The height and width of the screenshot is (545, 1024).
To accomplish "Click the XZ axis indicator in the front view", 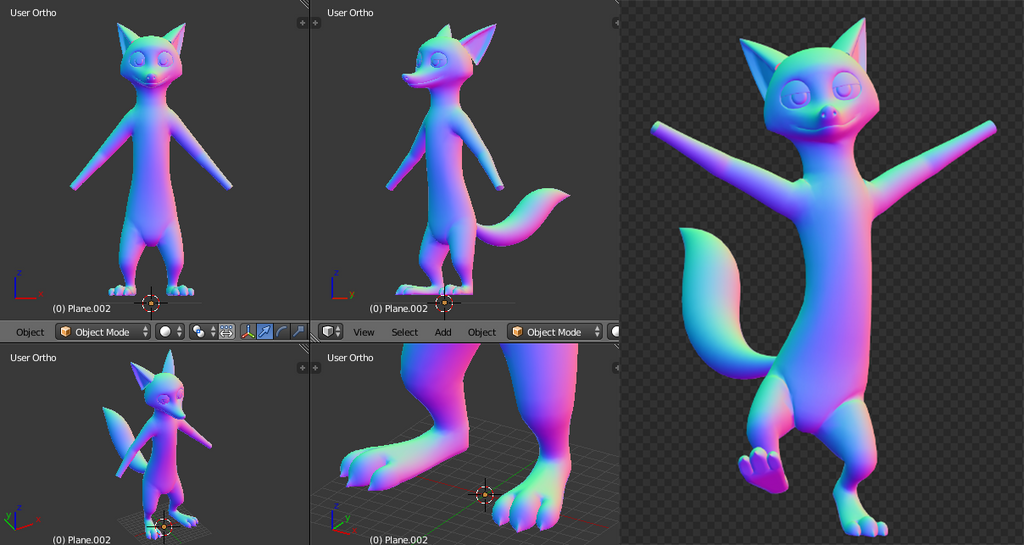I will (x=27, y=285).
